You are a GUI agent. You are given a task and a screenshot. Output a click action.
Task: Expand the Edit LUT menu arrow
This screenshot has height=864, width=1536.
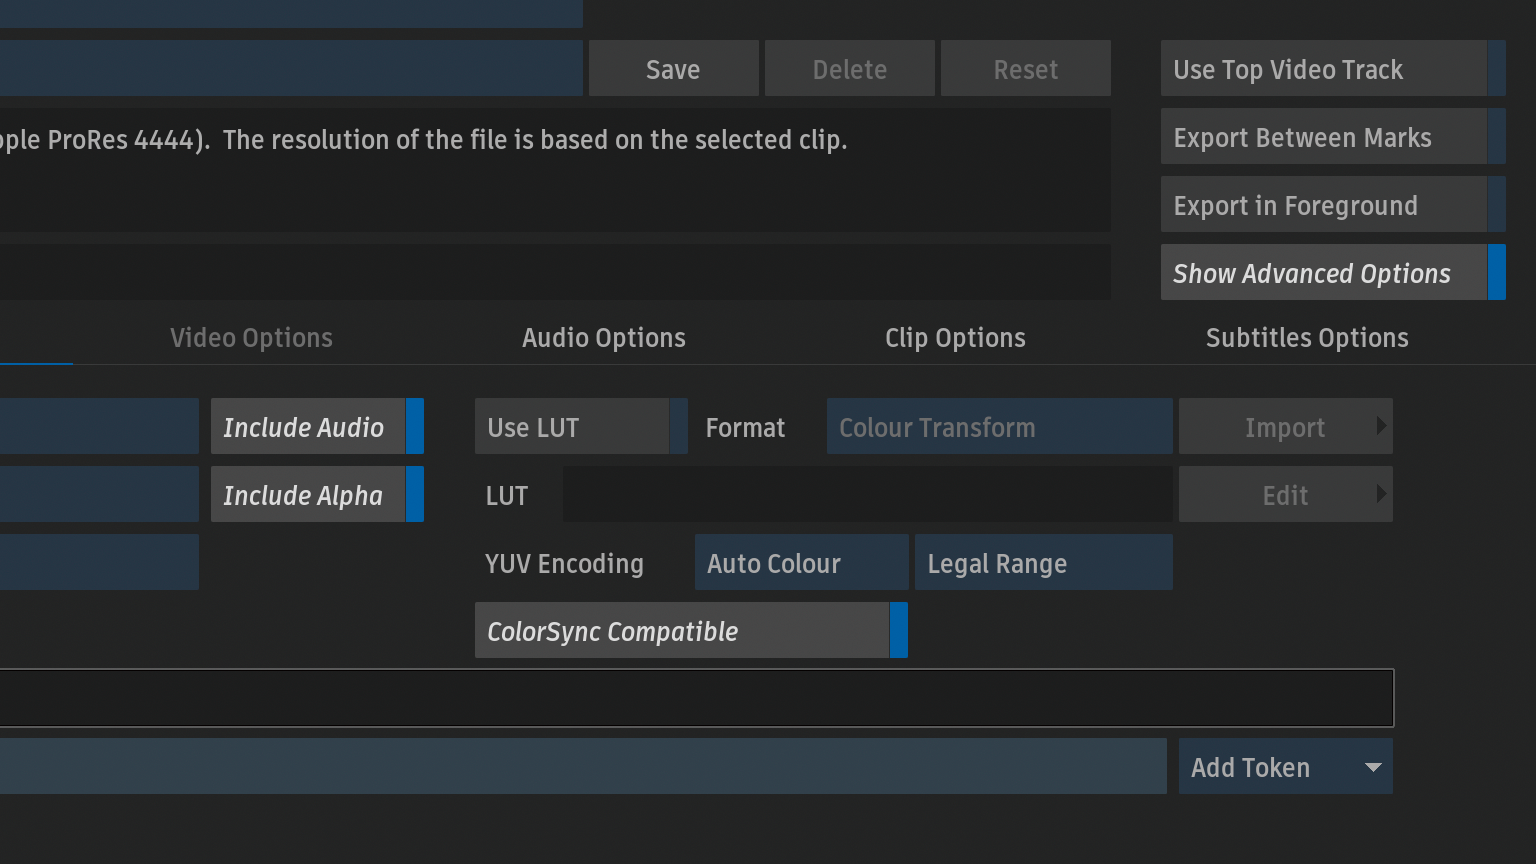point(1381,494)
